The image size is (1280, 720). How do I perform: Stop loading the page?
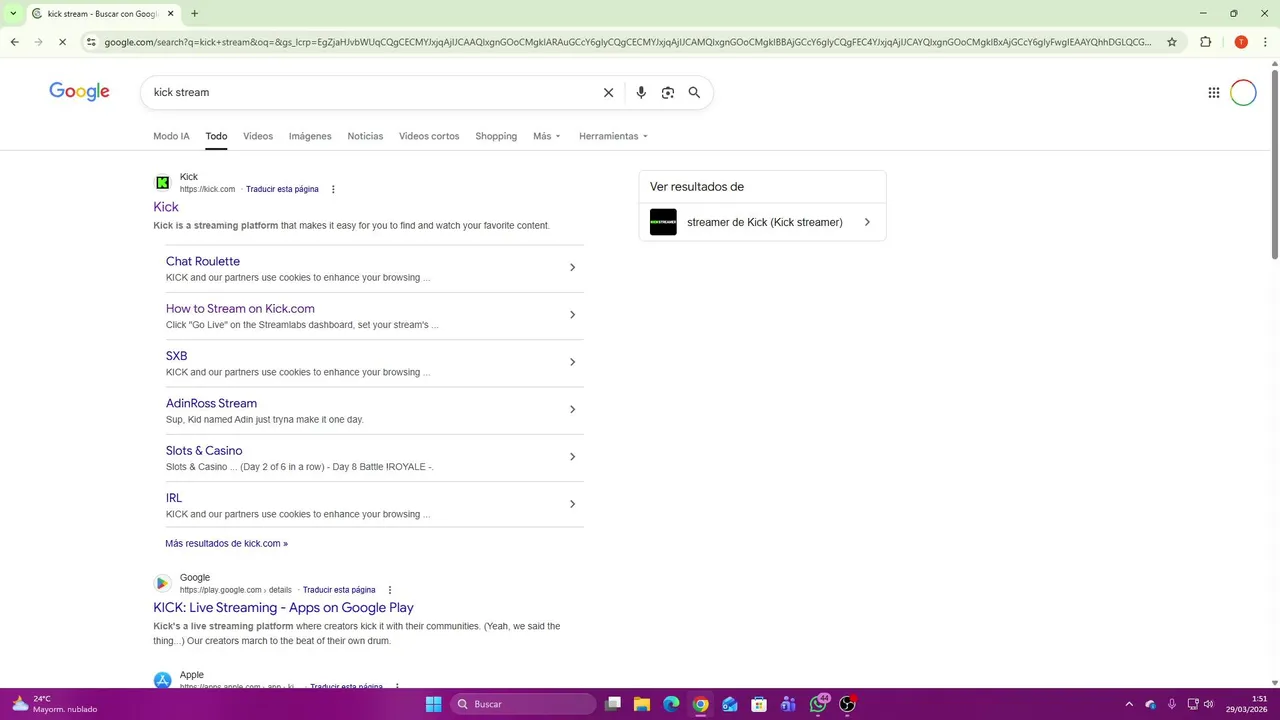[x=62, y=42]
